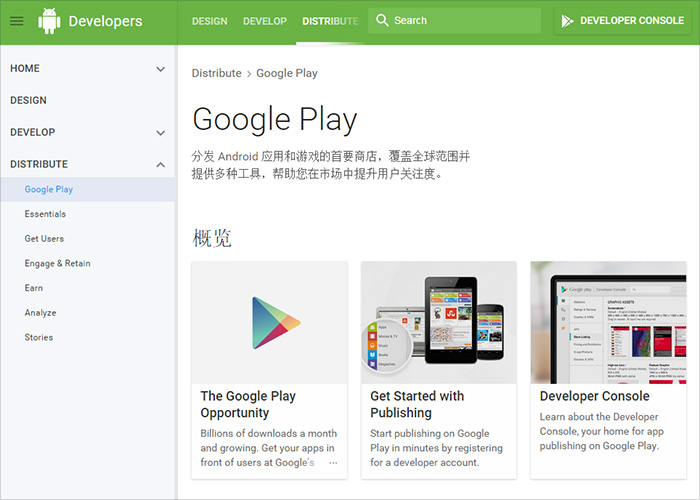Click the Google Play breadcrumb link

pyautogui.click(x=287, y=73)
